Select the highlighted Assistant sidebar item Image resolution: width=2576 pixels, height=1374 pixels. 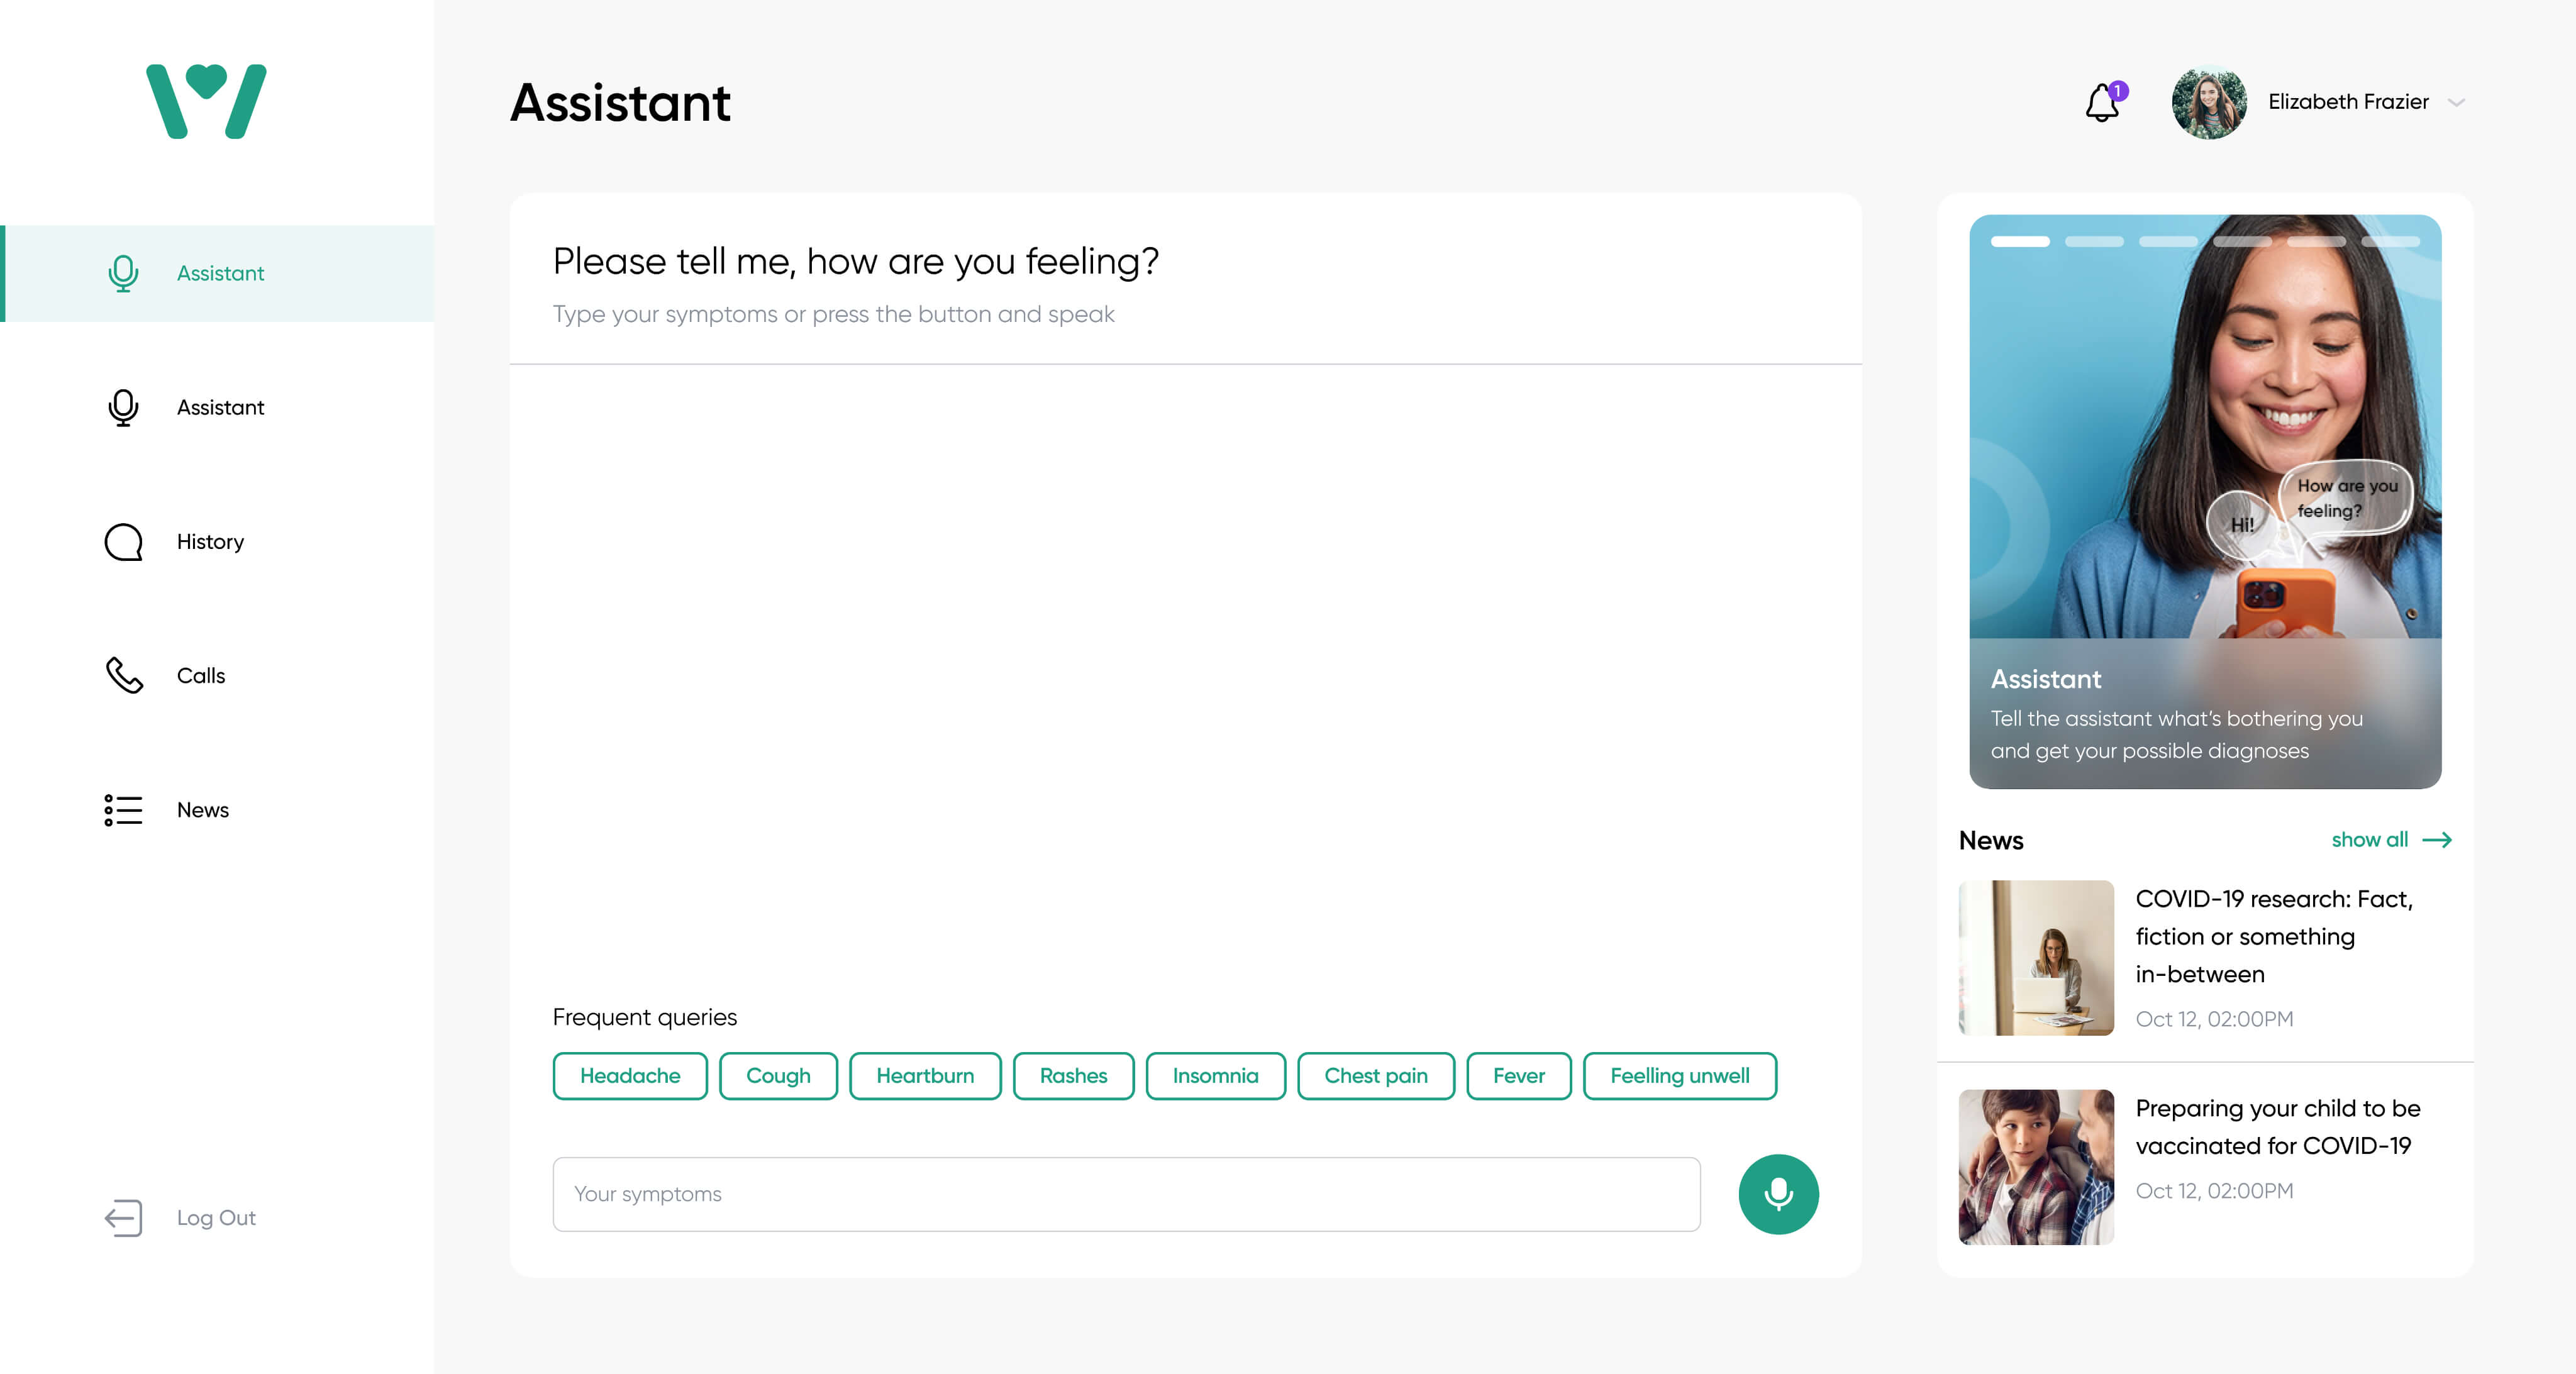(x=220, y=274)
